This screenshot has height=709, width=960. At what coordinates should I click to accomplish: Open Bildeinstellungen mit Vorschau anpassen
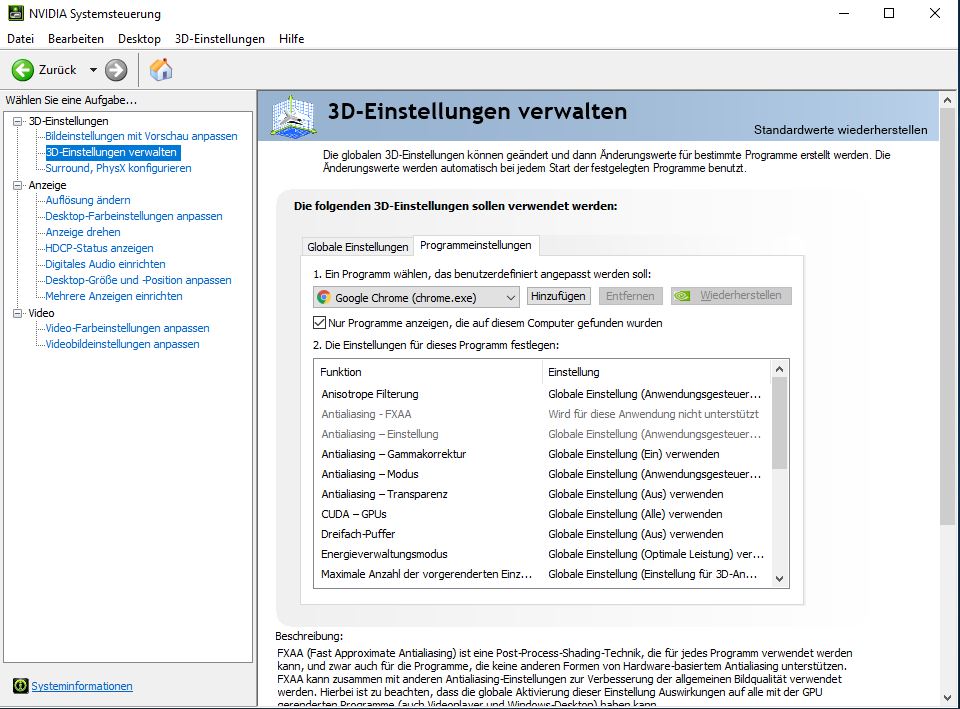pyautogui.click(x=141, y=136)
